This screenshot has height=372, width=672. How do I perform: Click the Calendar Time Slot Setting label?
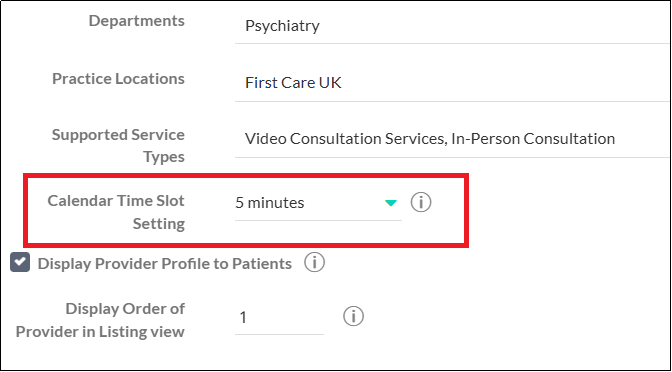pos(116,212)
